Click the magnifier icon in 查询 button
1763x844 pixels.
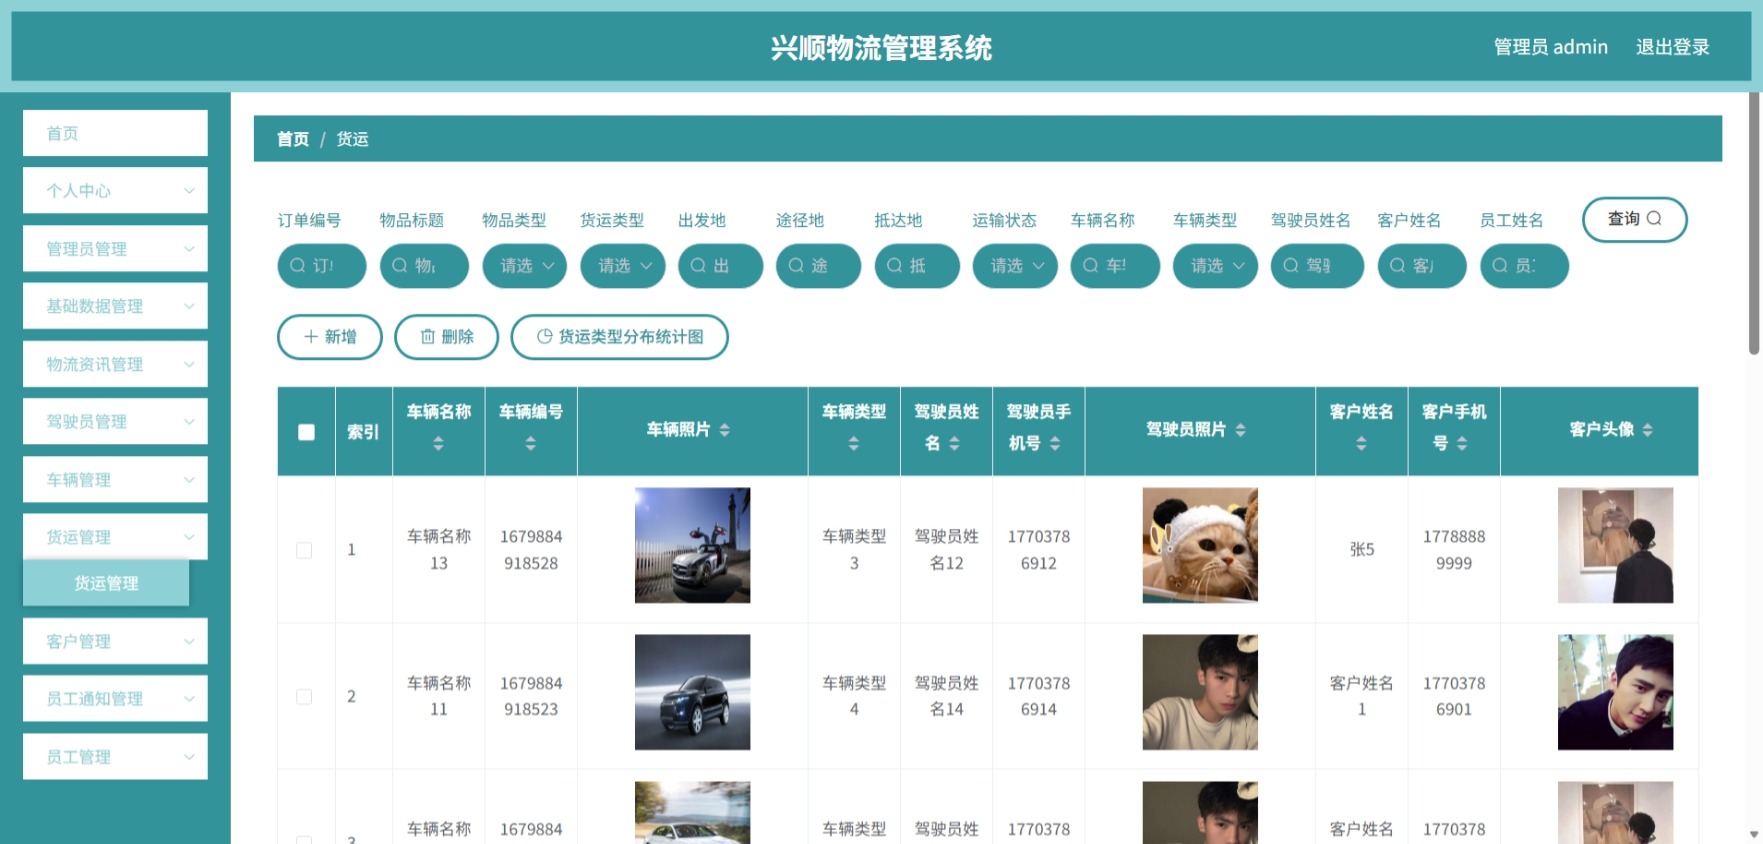click(x=1654, y=218)
